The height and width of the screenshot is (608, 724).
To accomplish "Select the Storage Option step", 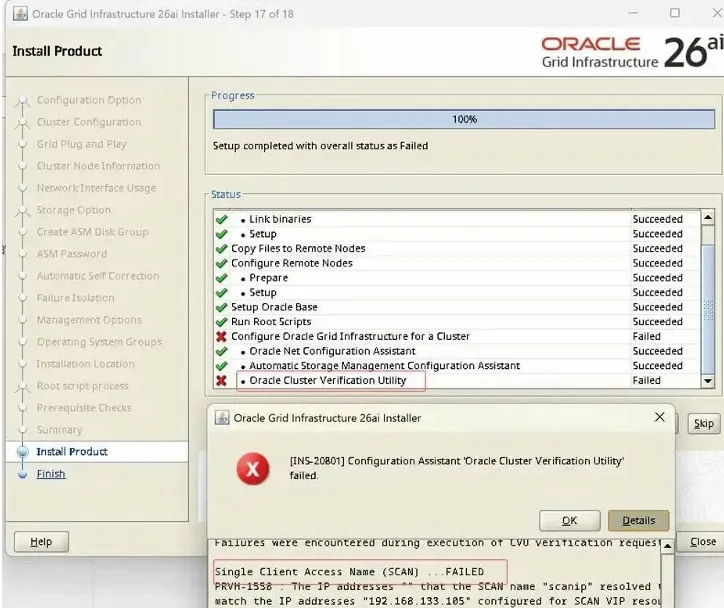I will [x=73, y=210].
